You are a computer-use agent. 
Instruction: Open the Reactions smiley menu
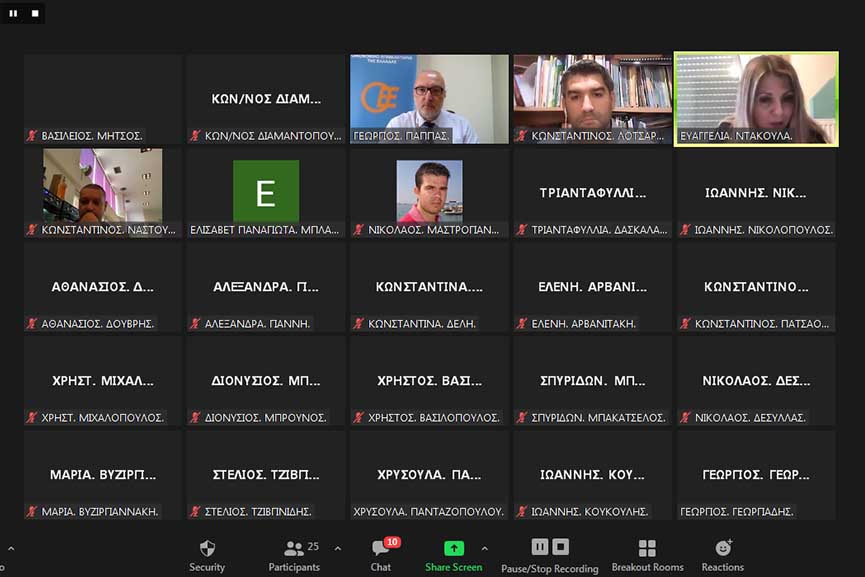pyautogui.click(x=723, y=555)
